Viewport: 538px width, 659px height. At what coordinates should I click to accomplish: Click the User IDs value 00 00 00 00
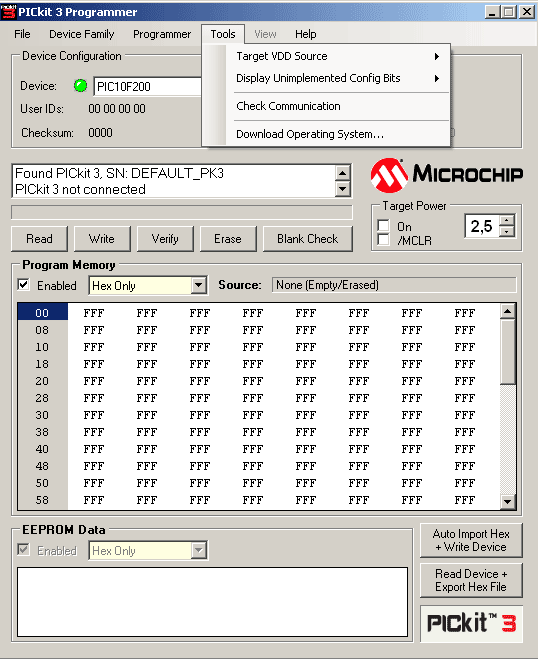117,109
